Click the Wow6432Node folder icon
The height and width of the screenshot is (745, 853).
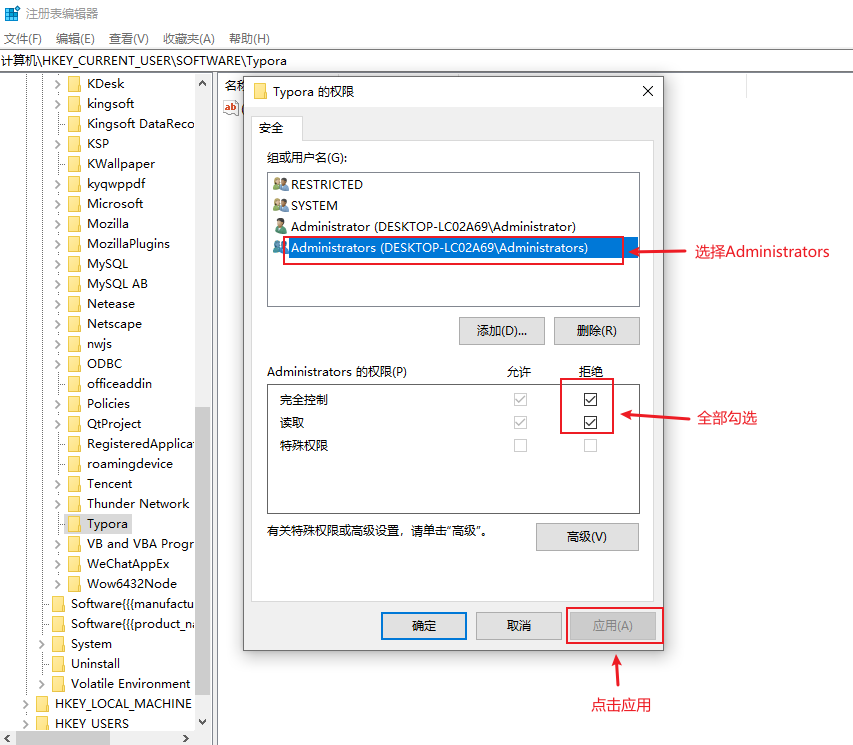click(75, 584)
